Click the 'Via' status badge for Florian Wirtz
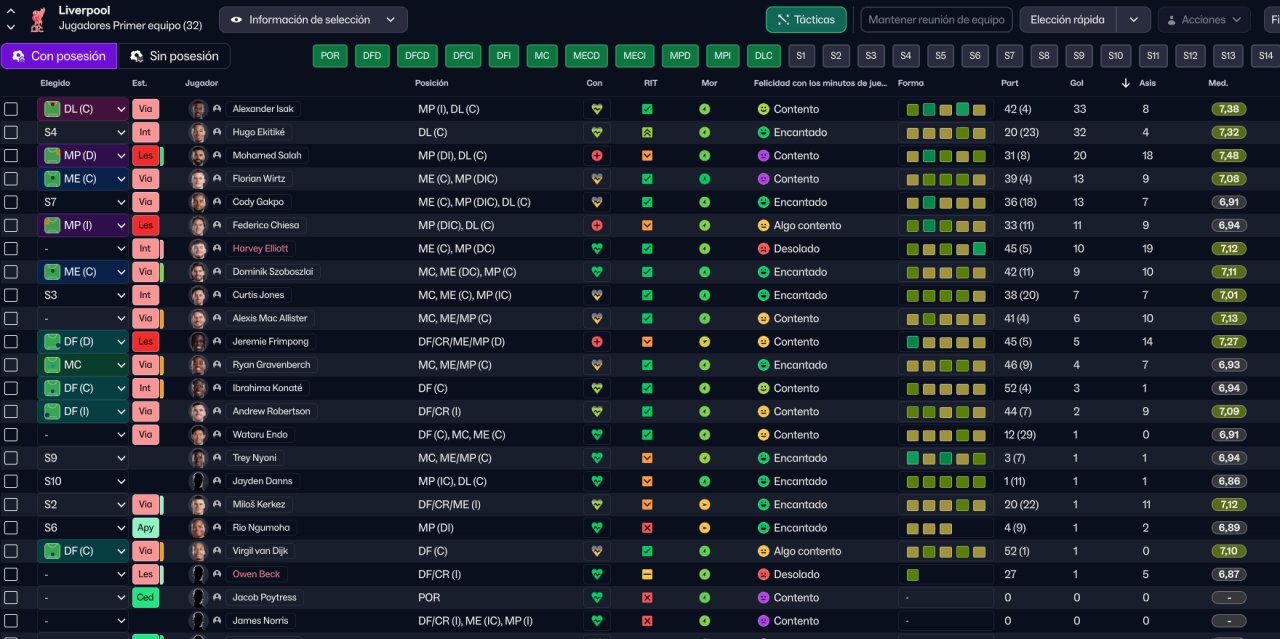Image resolution: width=1280 pixels, height=639 pixels. 145,179
